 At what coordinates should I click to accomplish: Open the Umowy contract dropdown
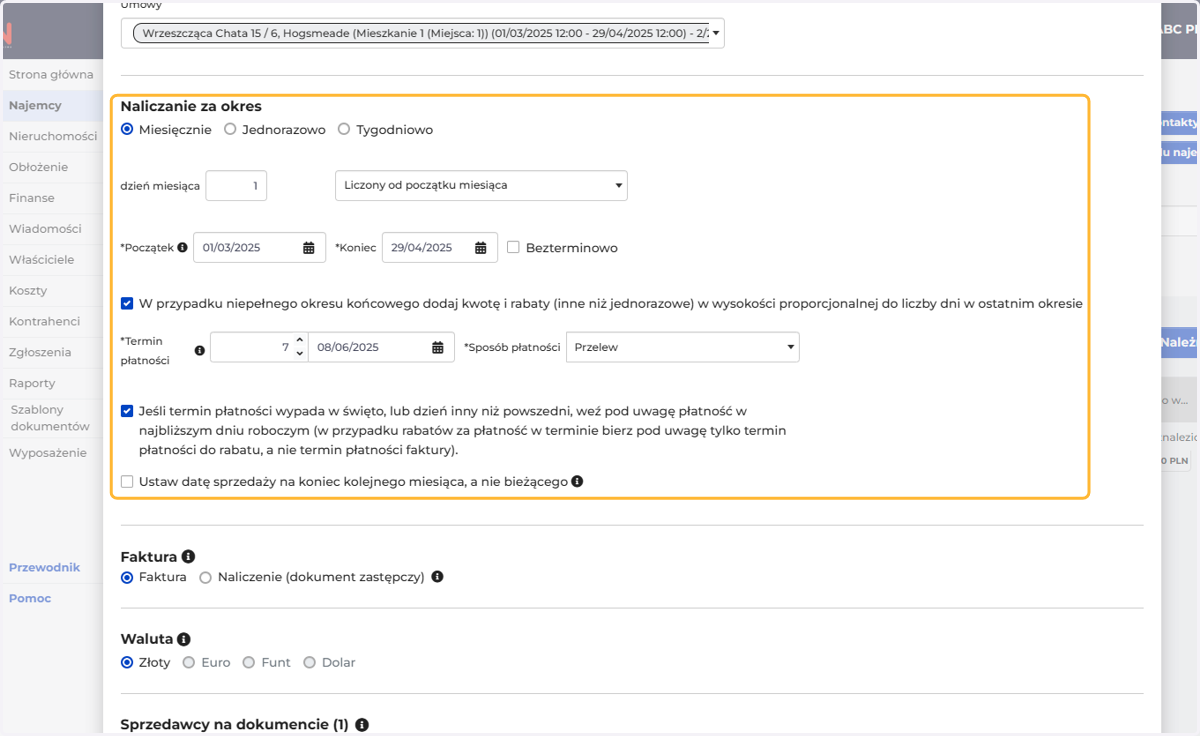[x=423, y=33]
